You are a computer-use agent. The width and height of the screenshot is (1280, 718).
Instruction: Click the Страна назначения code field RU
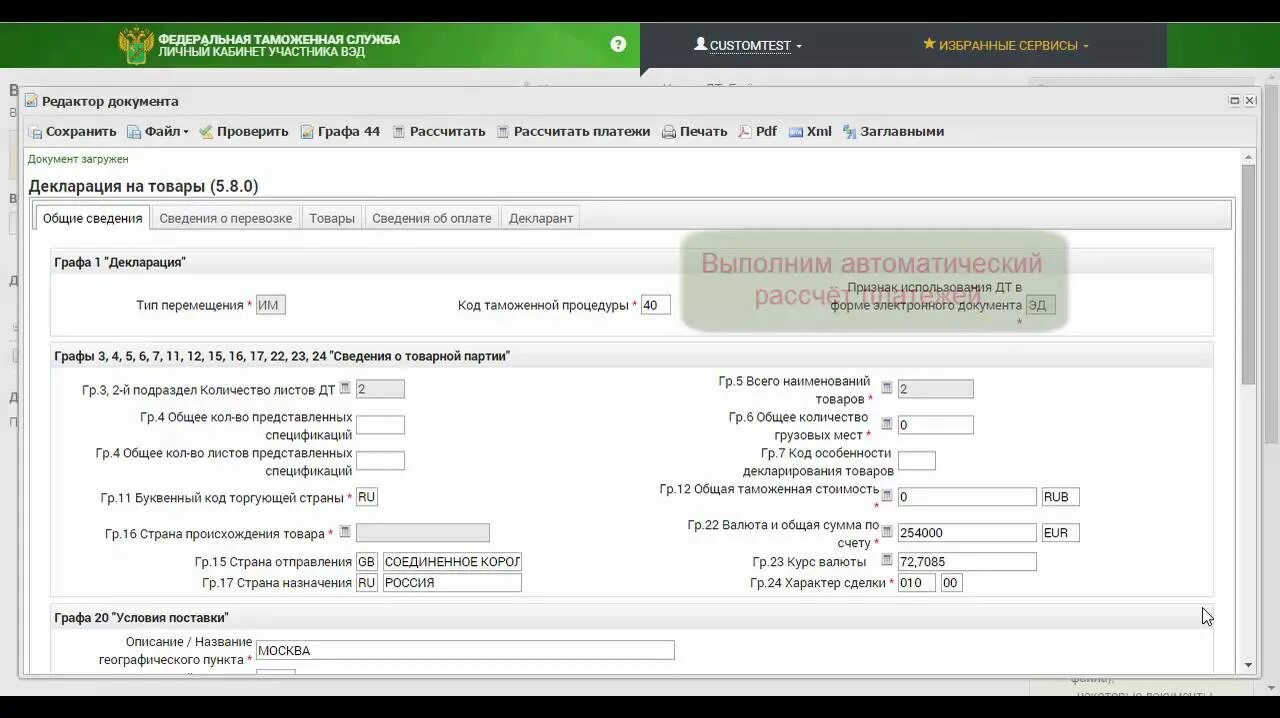pyautogui.click(x=366, y=583)
